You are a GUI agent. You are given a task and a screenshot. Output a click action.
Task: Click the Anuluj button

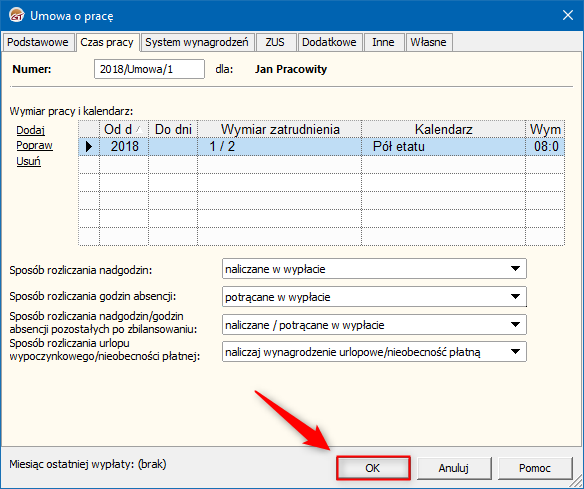point(454,468)
